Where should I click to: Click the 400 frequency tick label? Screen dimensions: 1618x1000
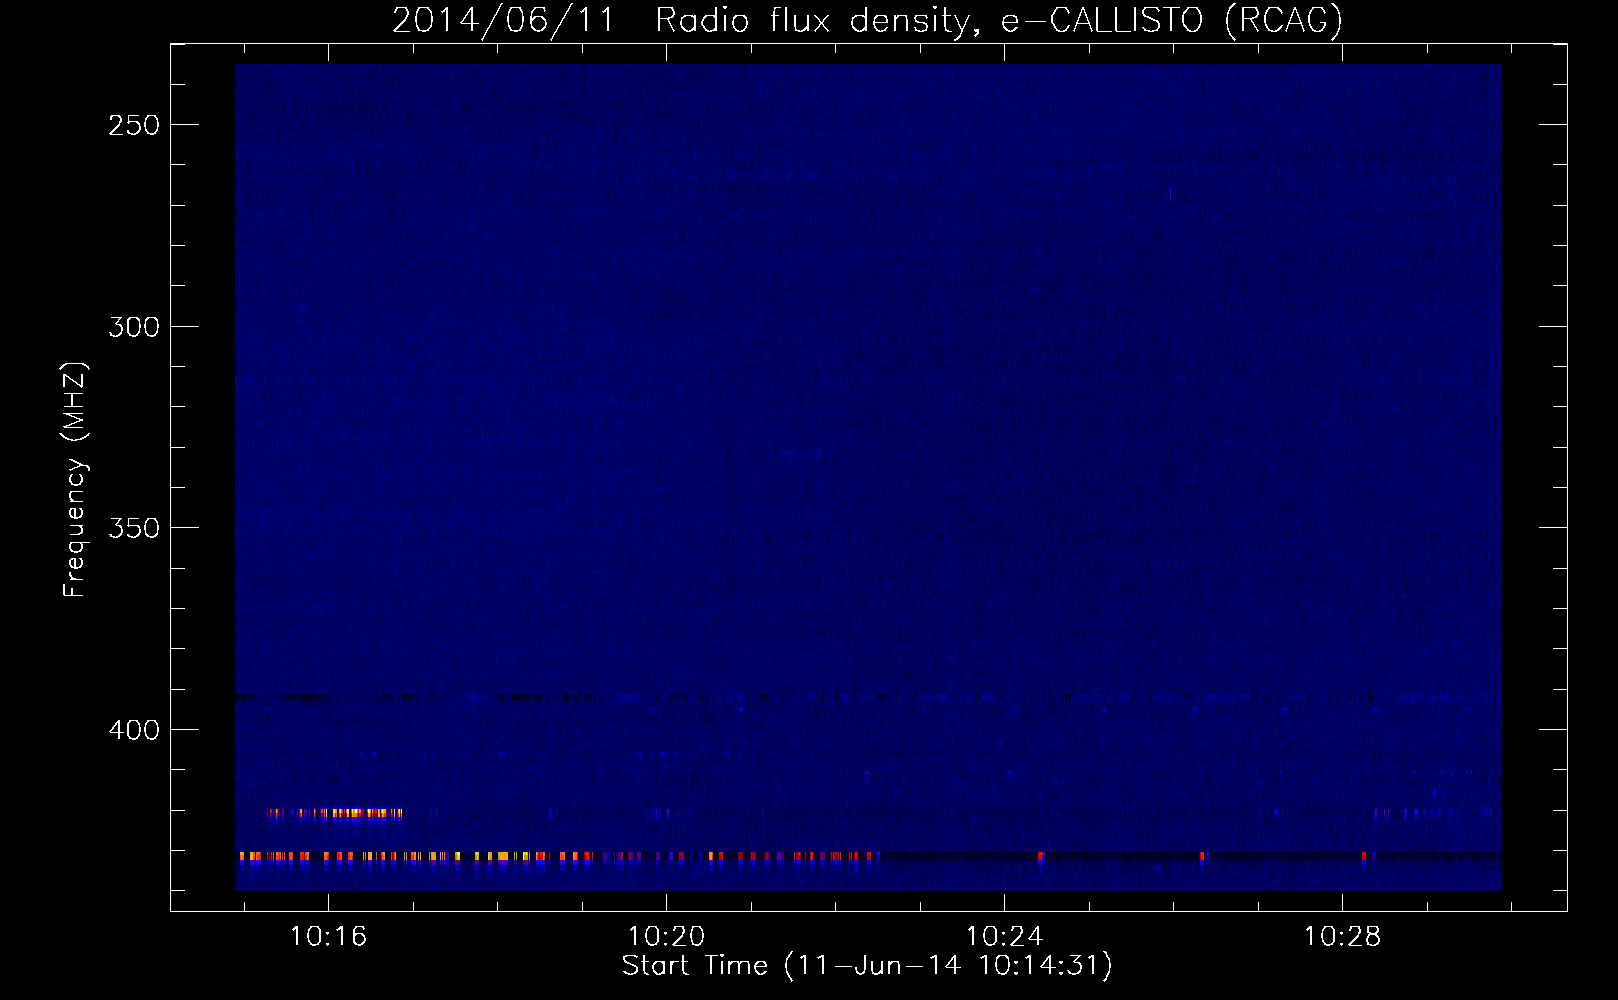pos(134,730)
